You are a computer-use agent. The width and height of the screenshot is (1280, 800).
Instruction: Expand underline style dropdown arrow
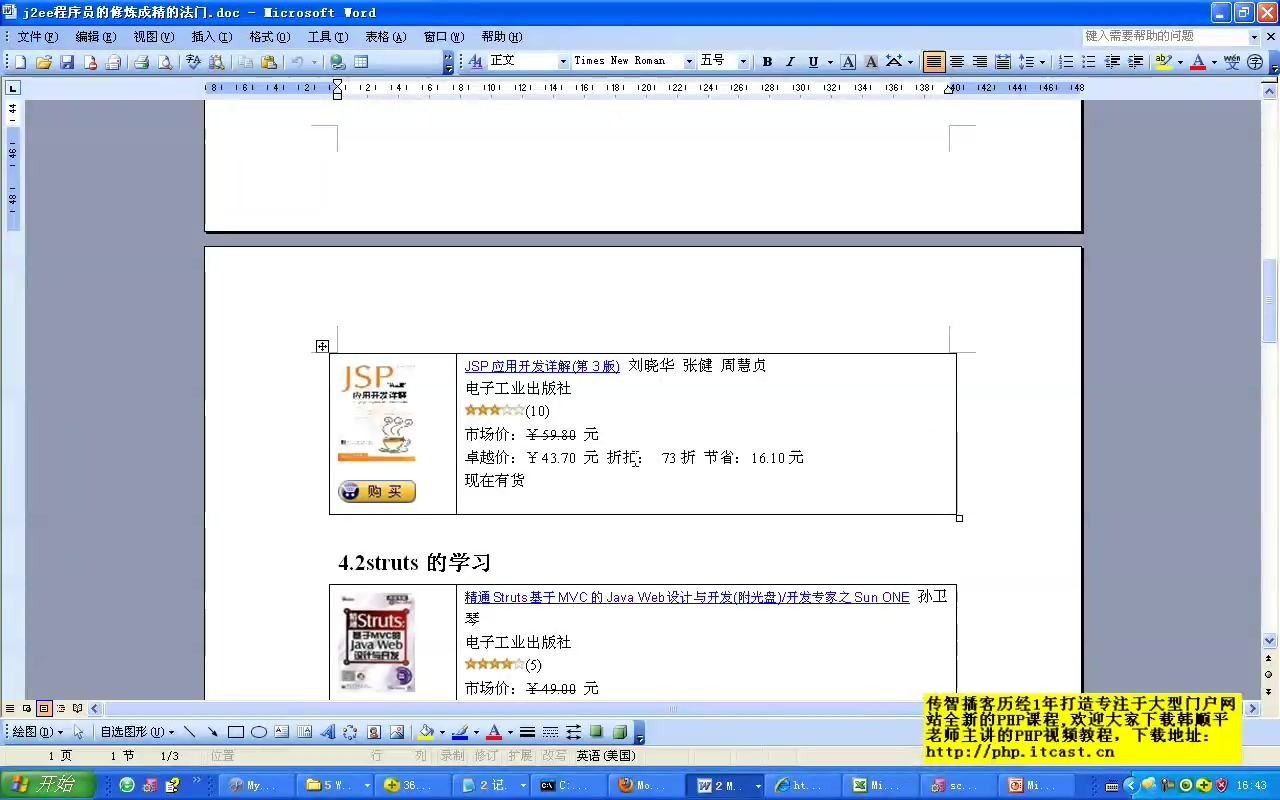click(829, 62)
